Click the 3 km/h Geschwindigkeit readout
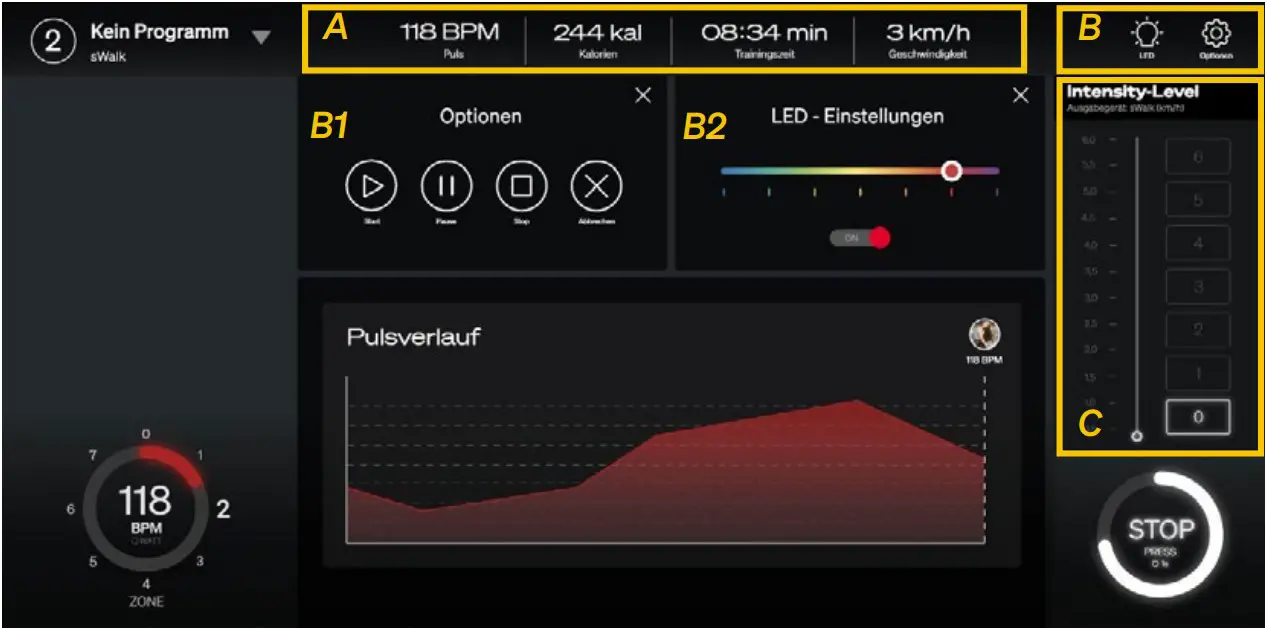The image size is (1267, 629). [x=928, y=40]
